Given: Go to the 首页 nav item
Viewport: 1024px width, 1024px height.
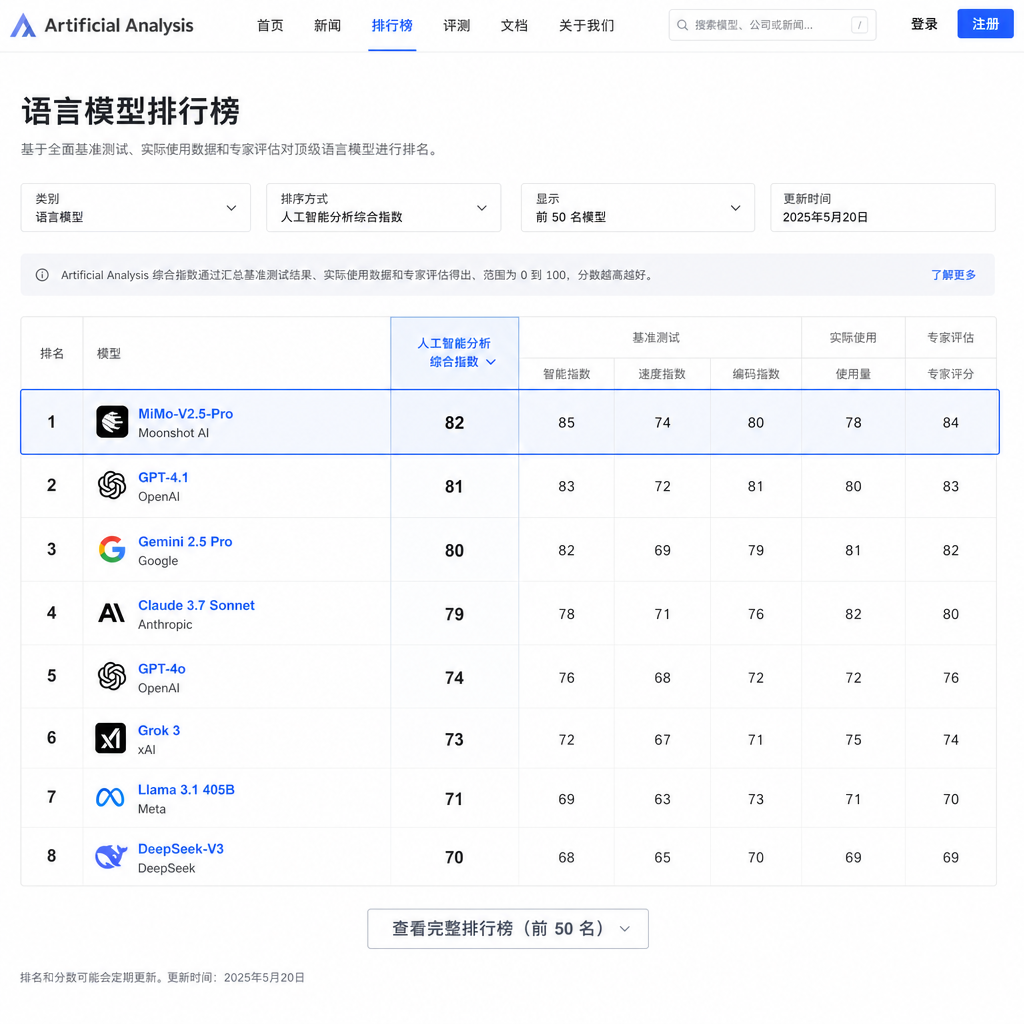Looking at the screenshot, I should point(270,25).
